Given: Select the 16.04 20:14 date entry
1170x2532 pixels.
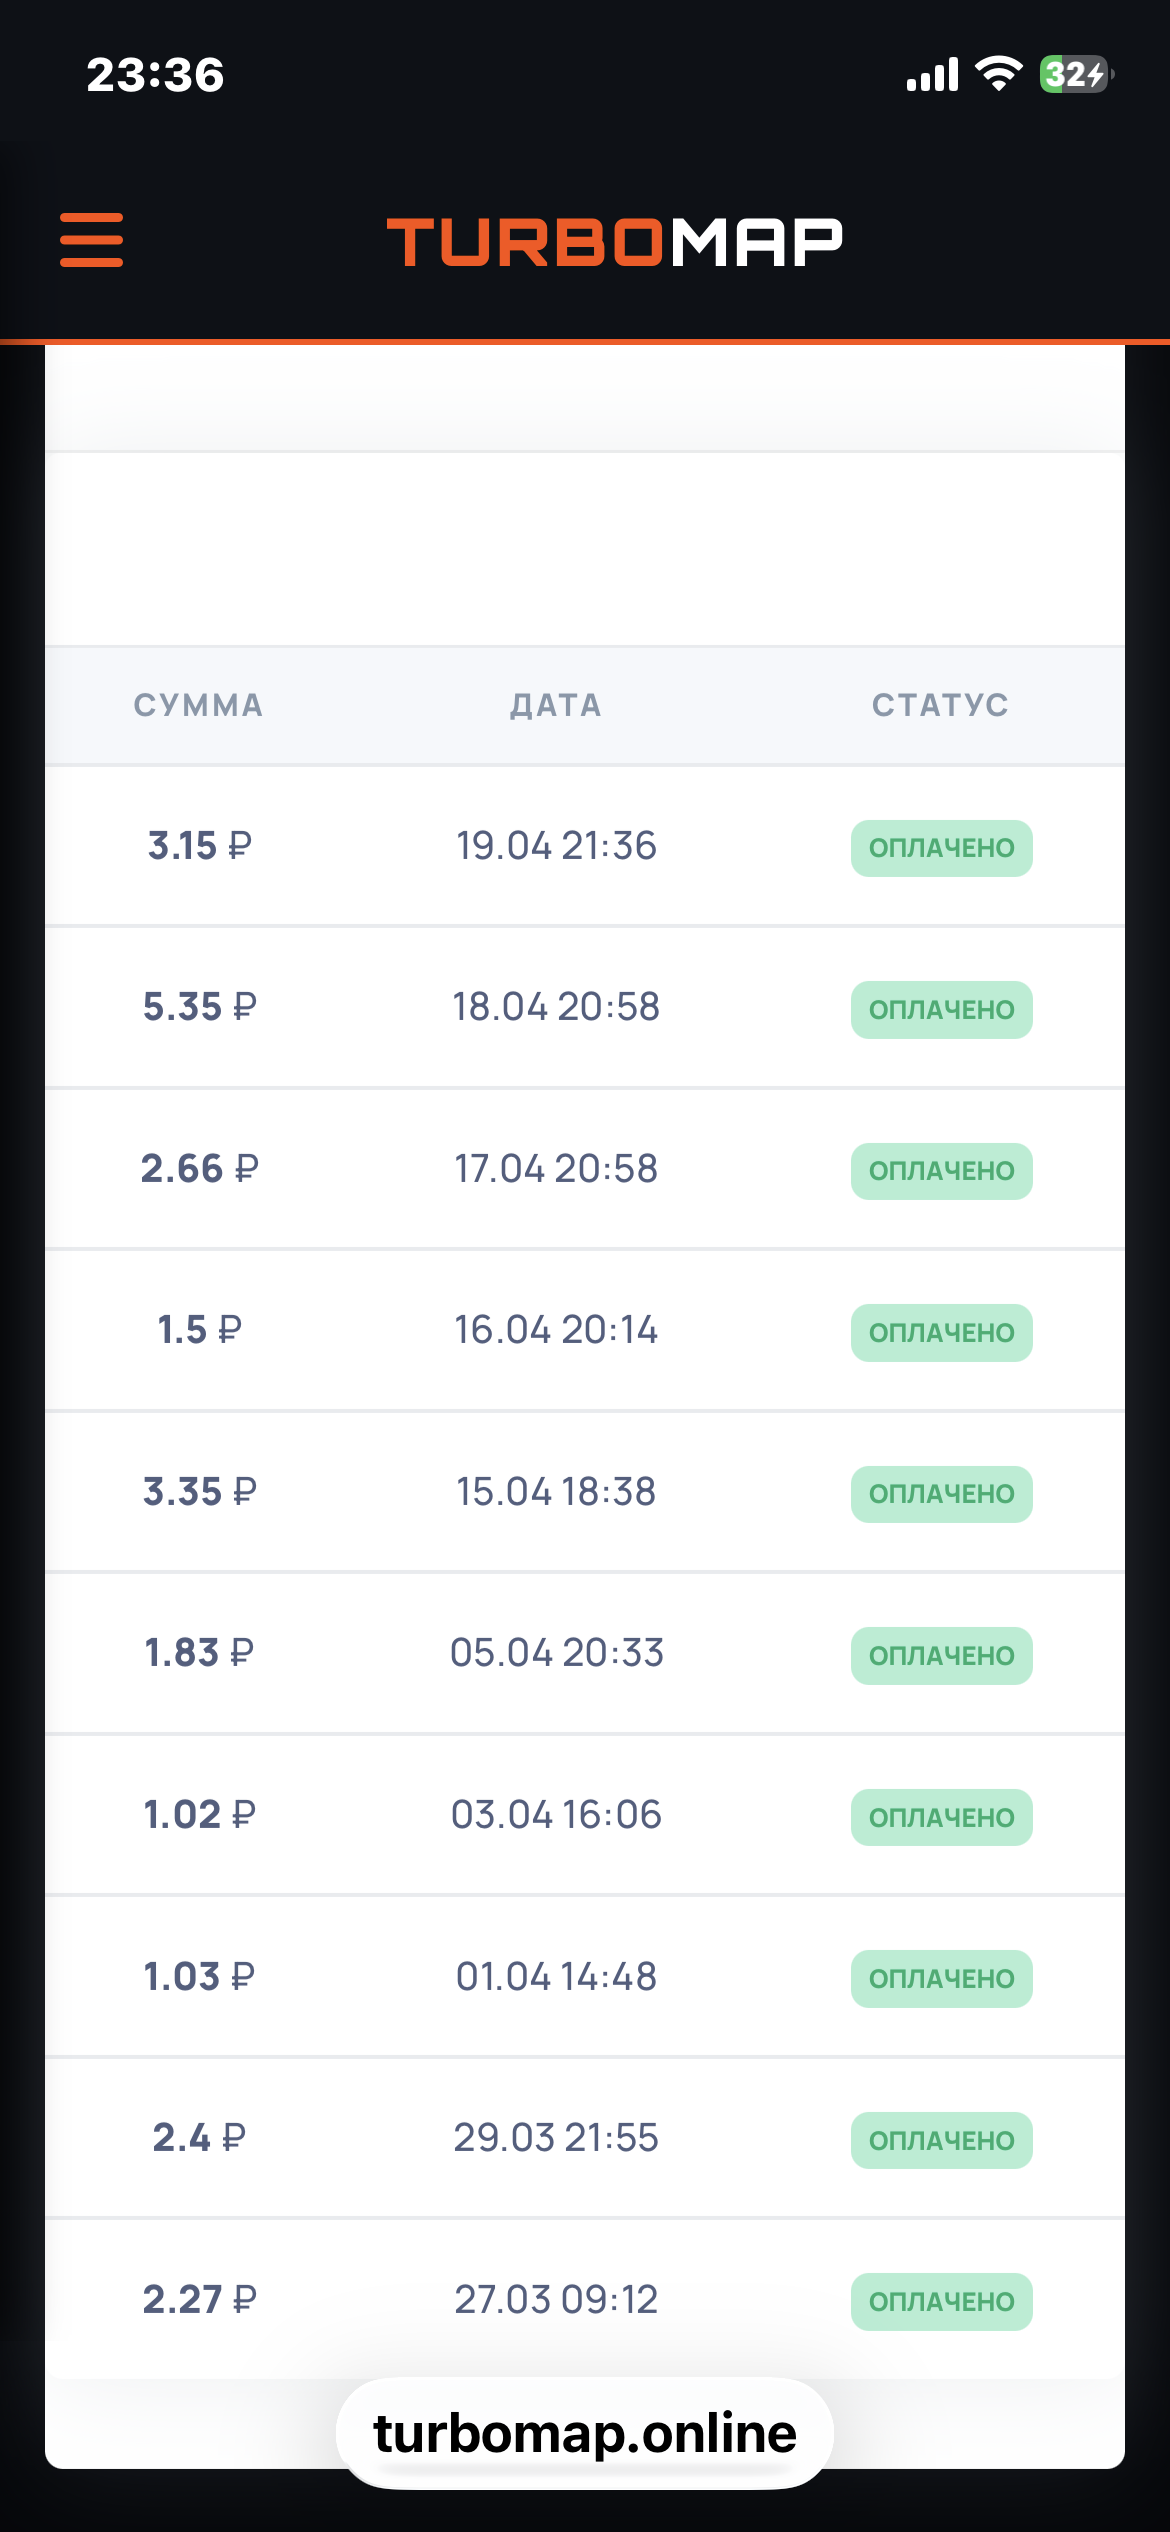Looking at the screenshot, I should click(556, 1330).
